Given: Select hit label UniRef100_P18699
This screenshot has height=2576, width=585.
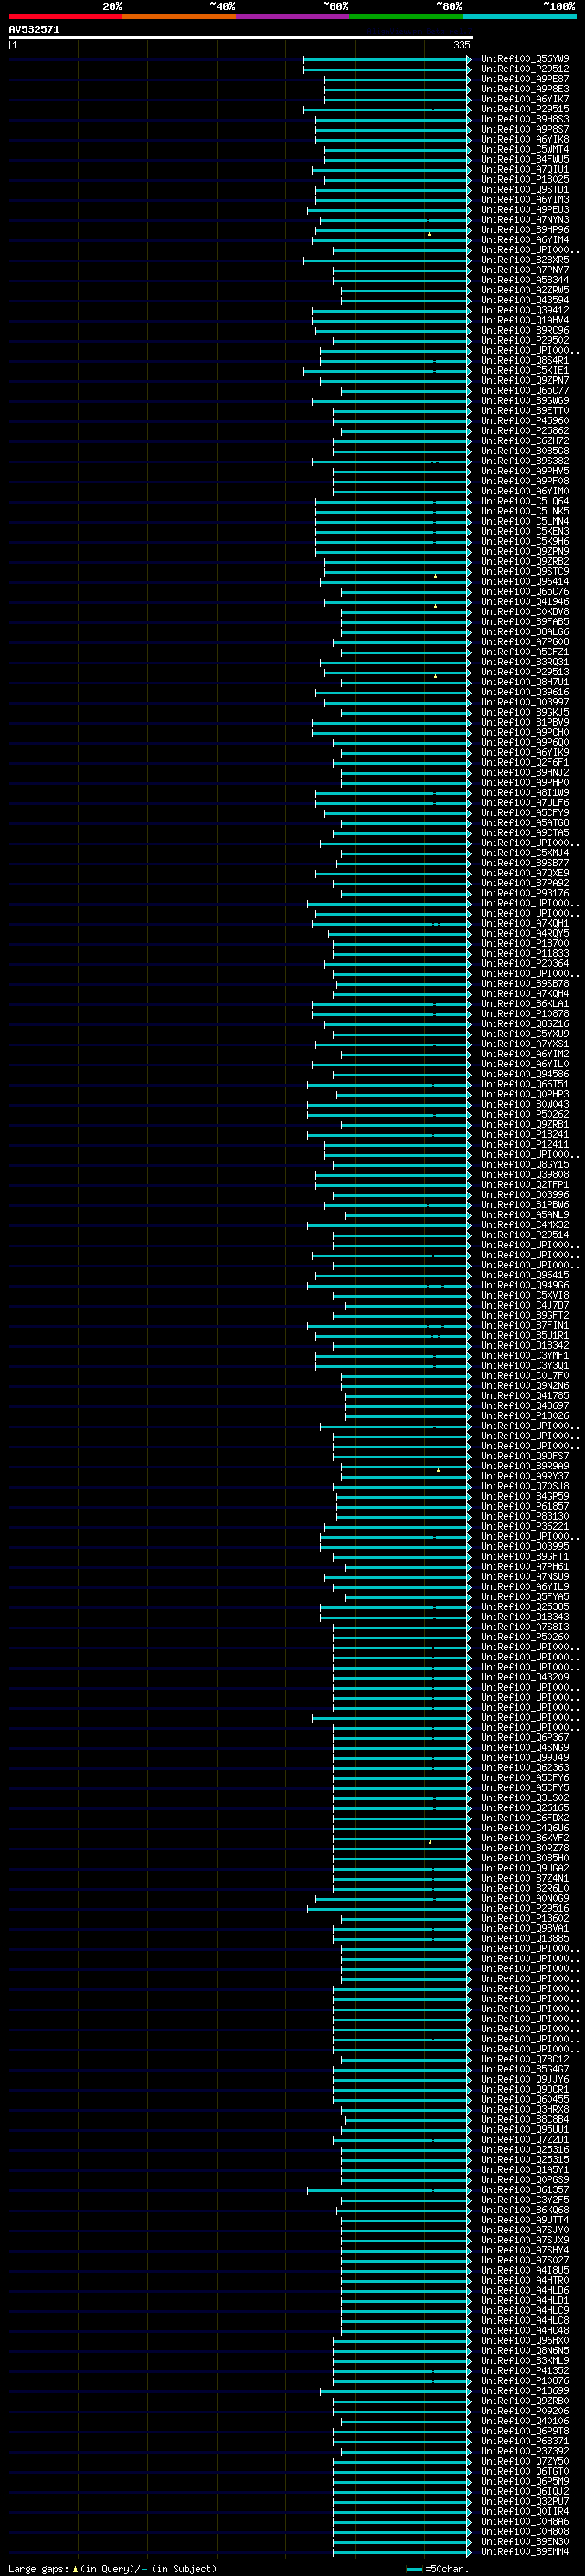Looking at the screenshot, I should 525,2390.
